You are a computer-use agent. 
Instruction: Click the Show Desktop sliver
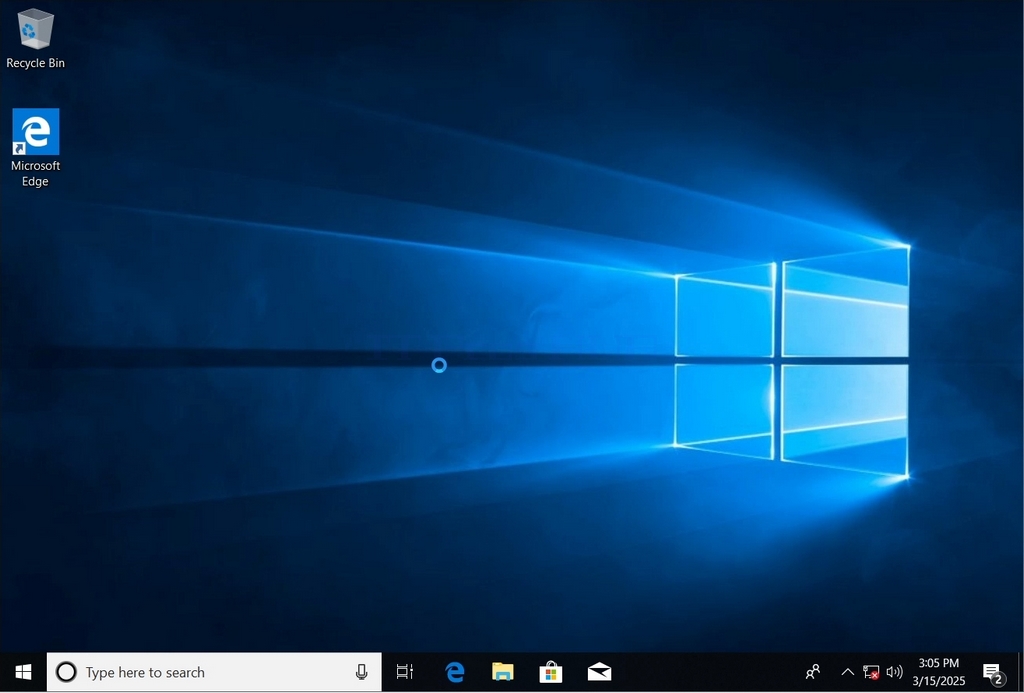click(x=1021, y=672)
